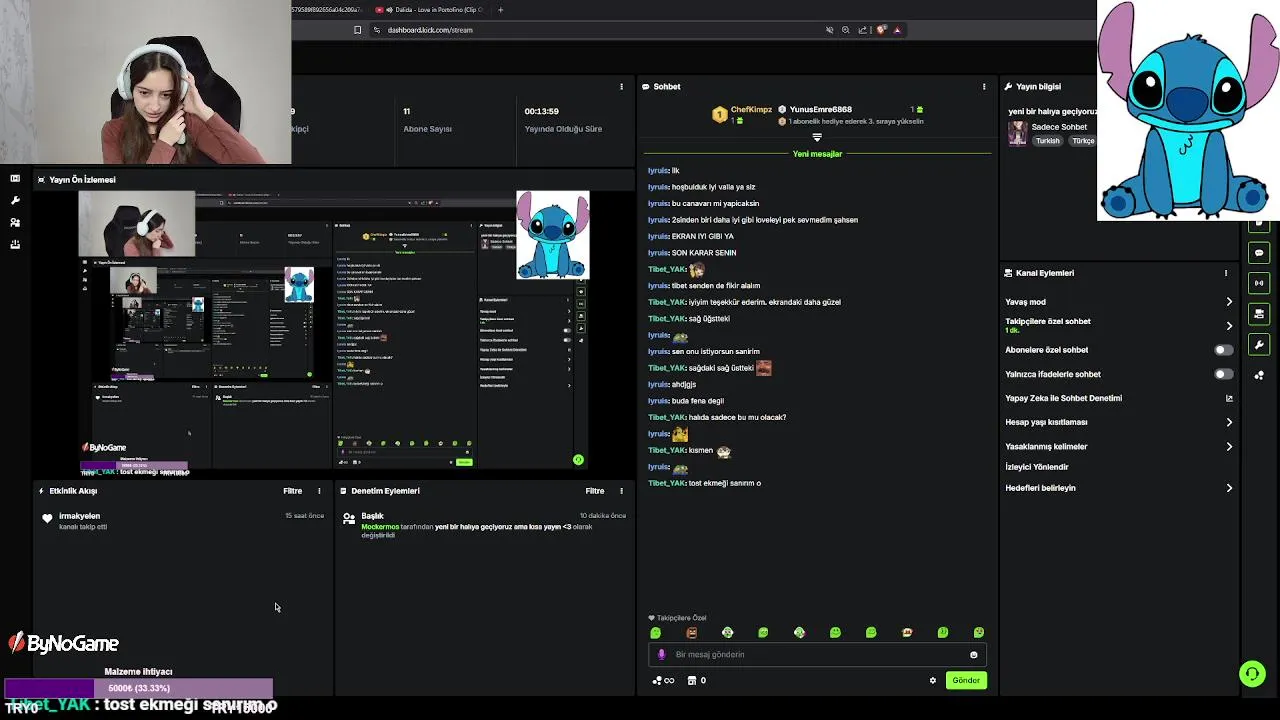Click the chat bubble icon in right sidebar
The width and height of the screenshot is (1280, 720).
tap(1259, 253)
